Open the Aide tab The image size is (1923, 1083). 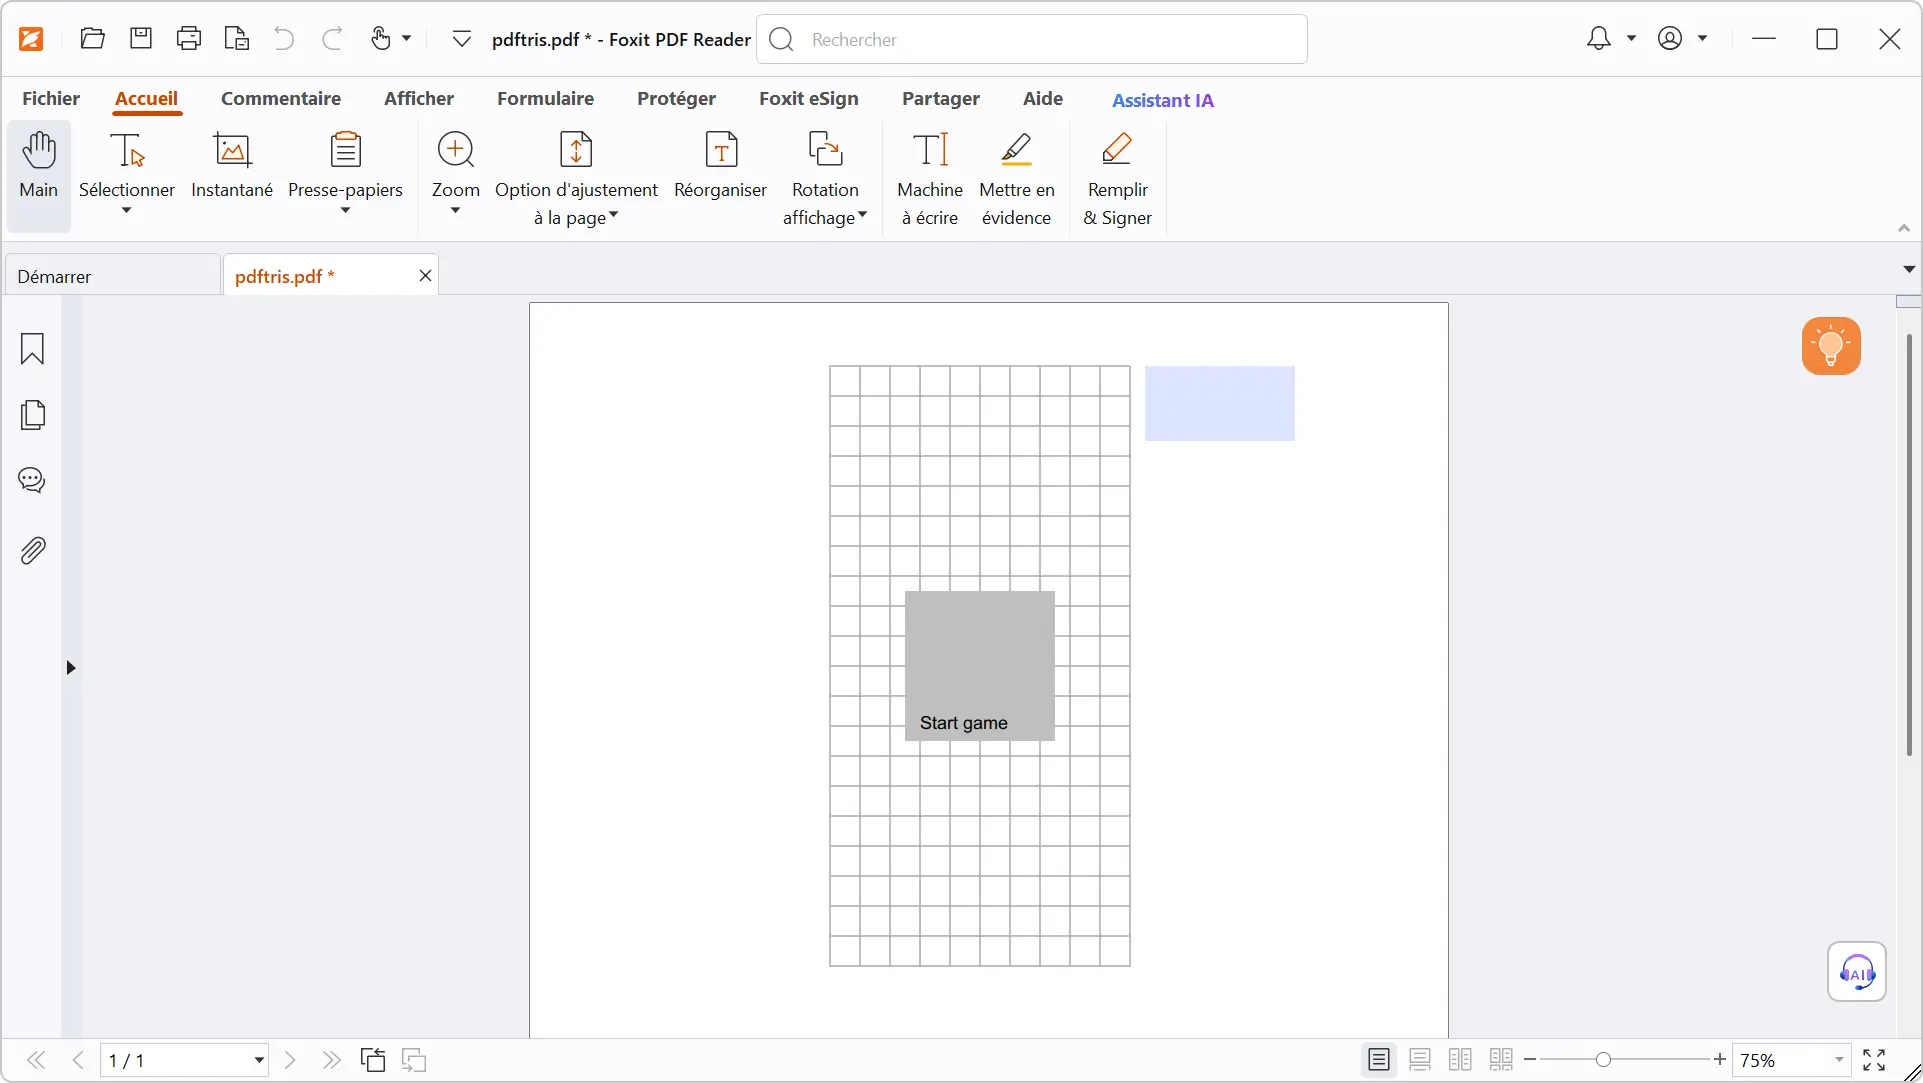point(1043,98)
